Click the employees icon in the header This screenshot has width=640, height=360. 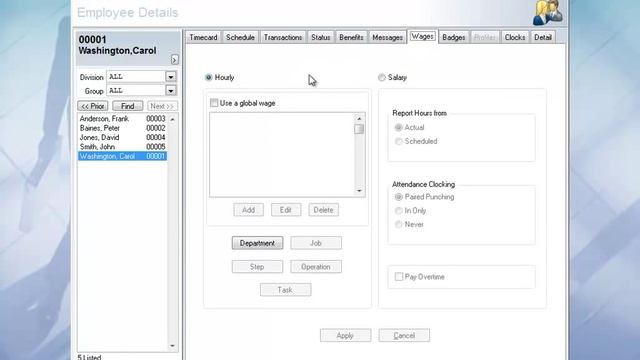548,12
